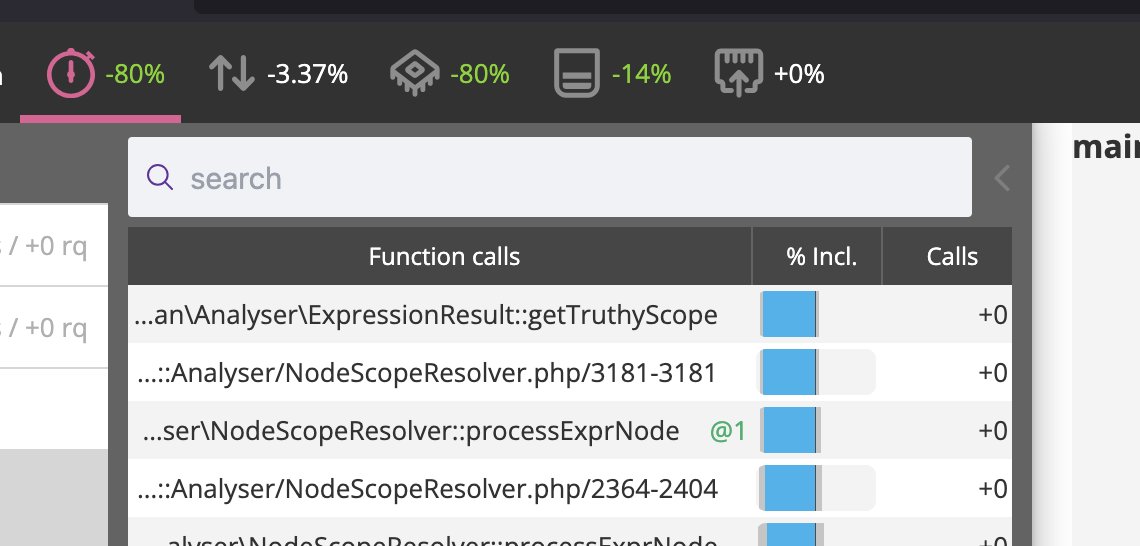Select the CPU time chip icon
The width and height of the screenshot is (1140, 546).
[414, 73]
